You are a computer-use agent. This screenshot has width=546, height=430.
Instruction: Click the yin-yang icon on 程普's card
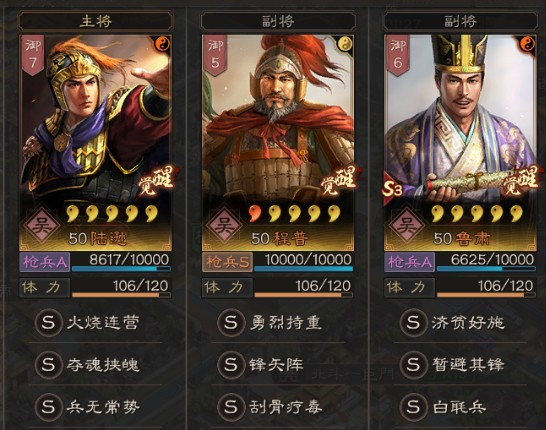coord(345,44)
